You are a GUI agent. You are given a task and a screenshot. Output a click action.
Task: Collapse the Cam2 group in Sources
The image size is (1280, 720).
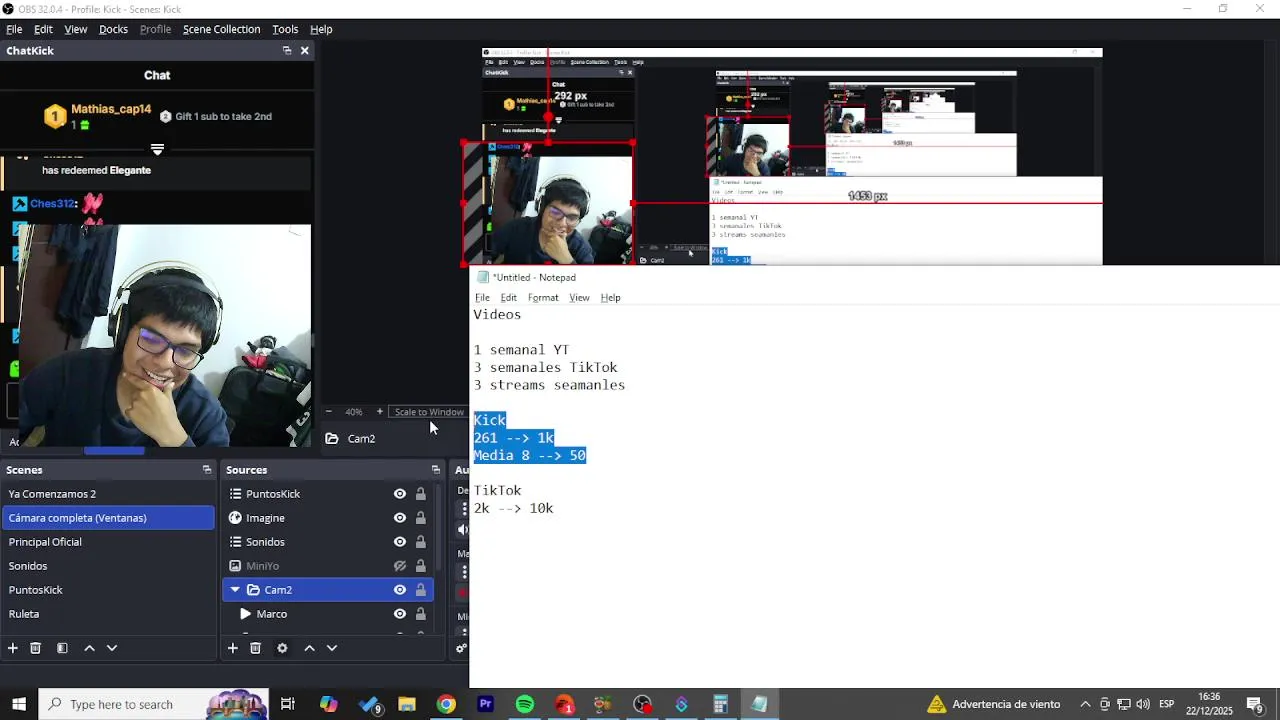pyautogui.click(x=235, y=590)
